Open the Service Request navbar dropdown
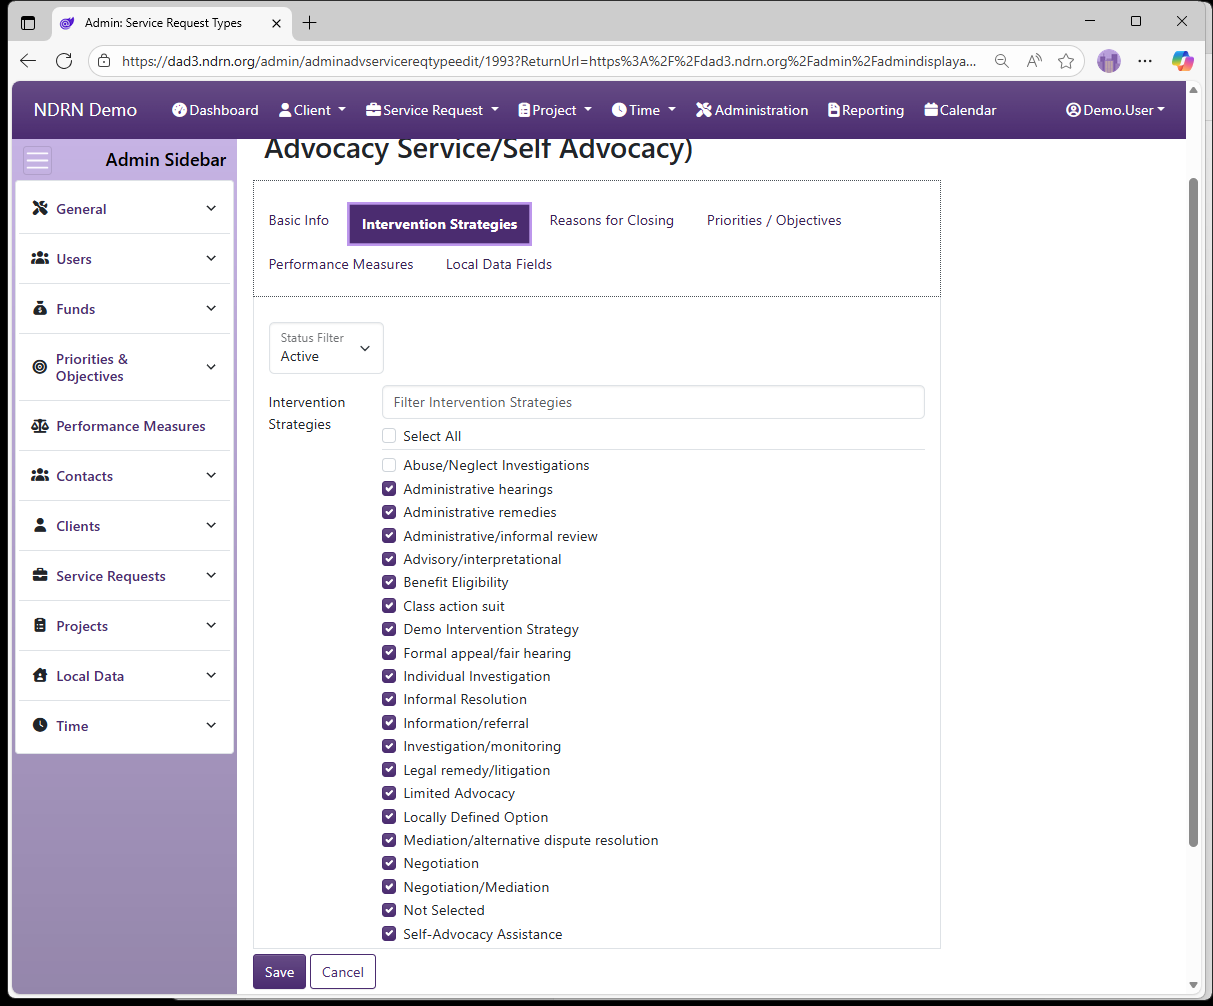The image size is (1213, 1006). click(x=432, y=110)
